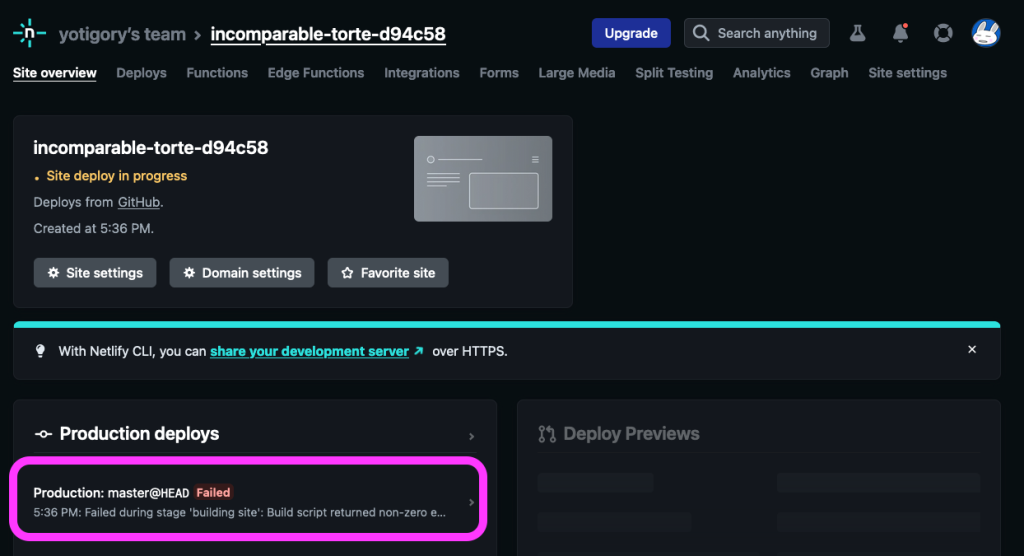Screen dimensions: 1024x556
Task: Open the support lifebuoy icon
Action: point(943,33)
